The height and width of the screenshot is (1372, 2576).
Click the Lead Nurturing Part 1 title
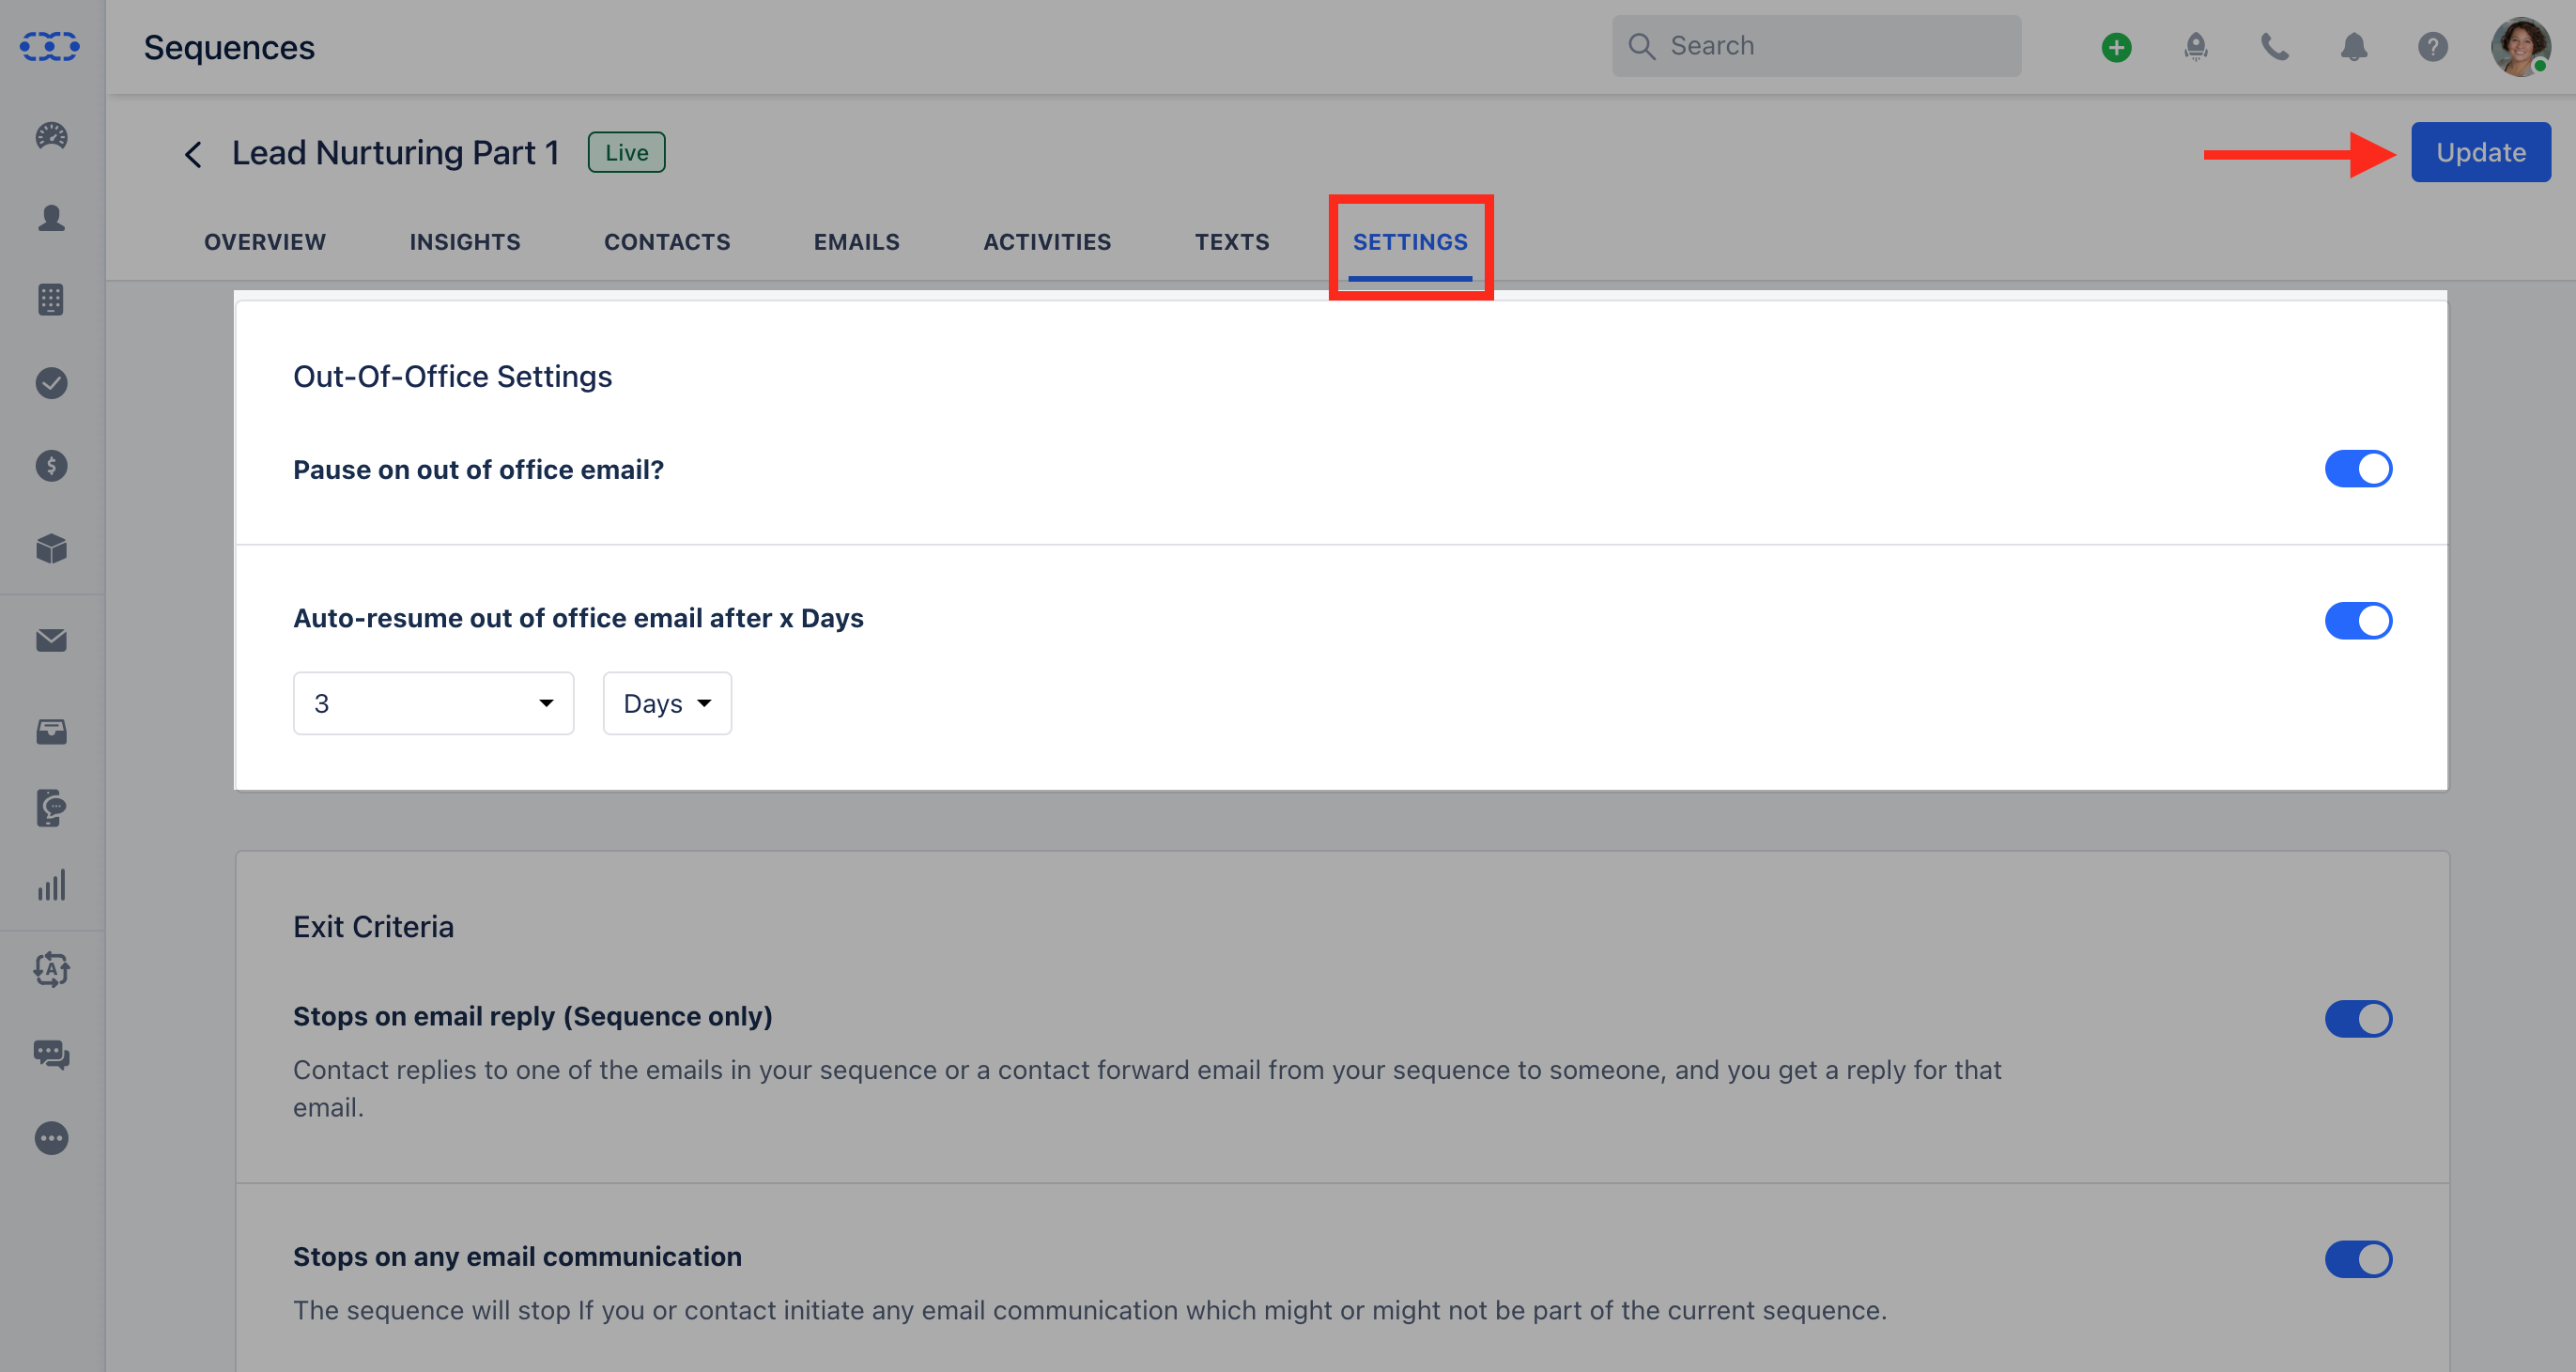point(395,152)
